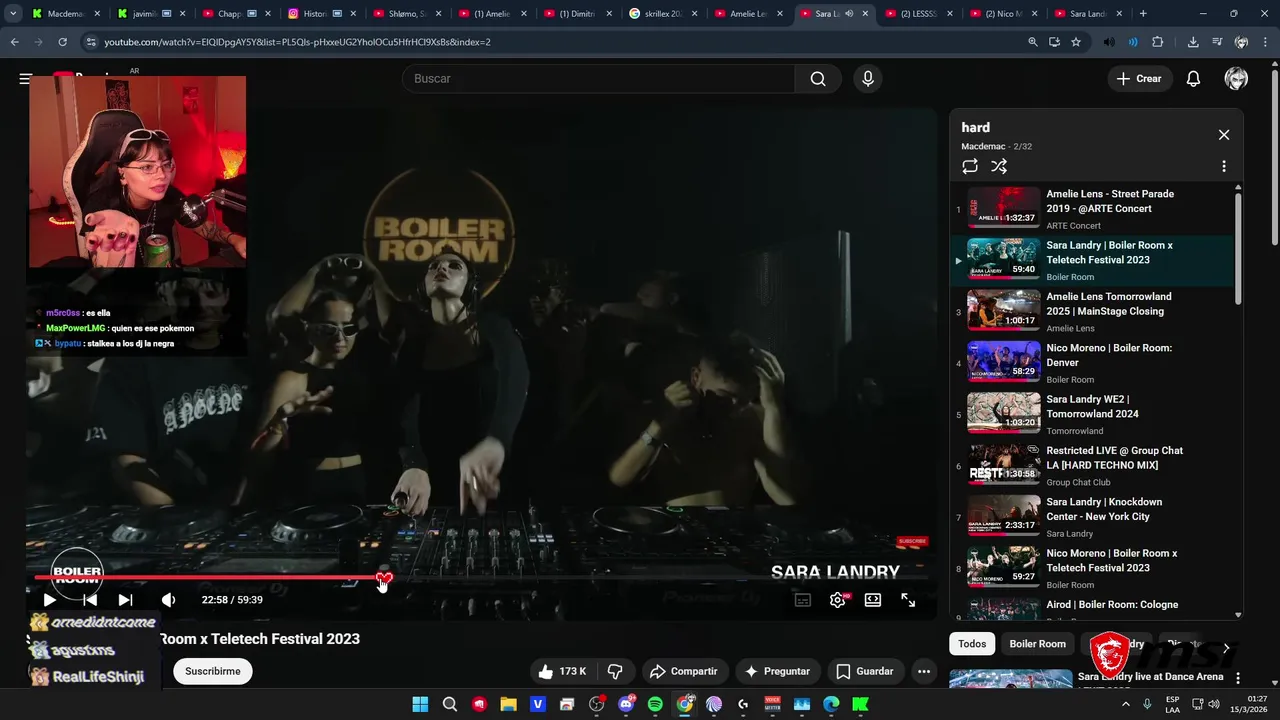This screenshot has width=1280, height=720.
Task: Open Nico Moreno Boiler Room Denver video
Action: coord(1092,363)
